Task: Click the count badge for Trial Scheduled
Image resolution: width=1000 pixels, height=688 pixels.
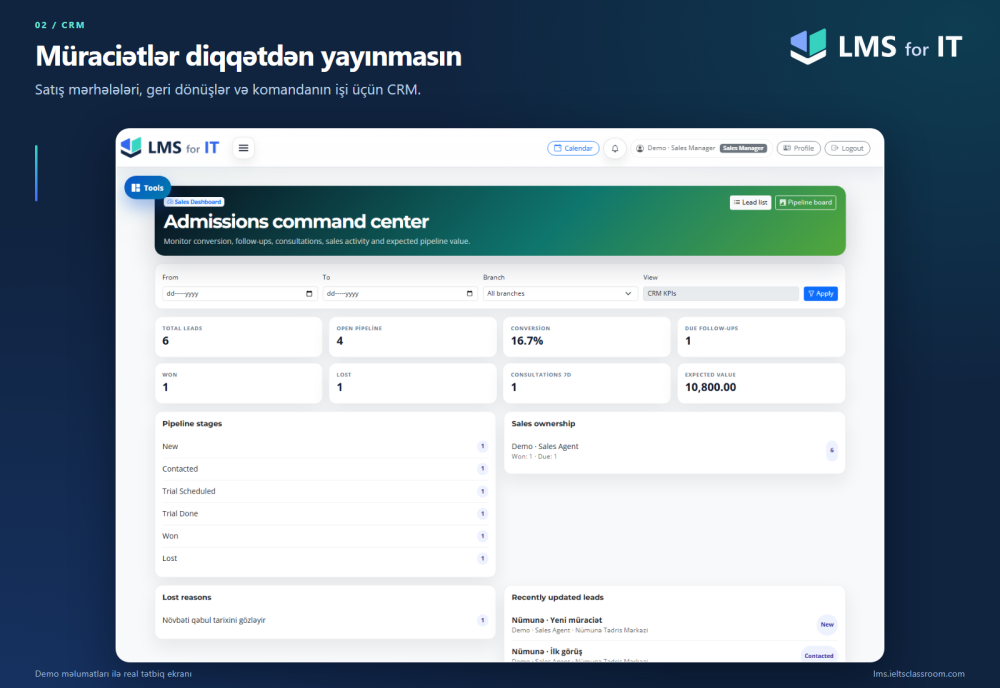Action: pyautogui.click(x=483, y=491)
